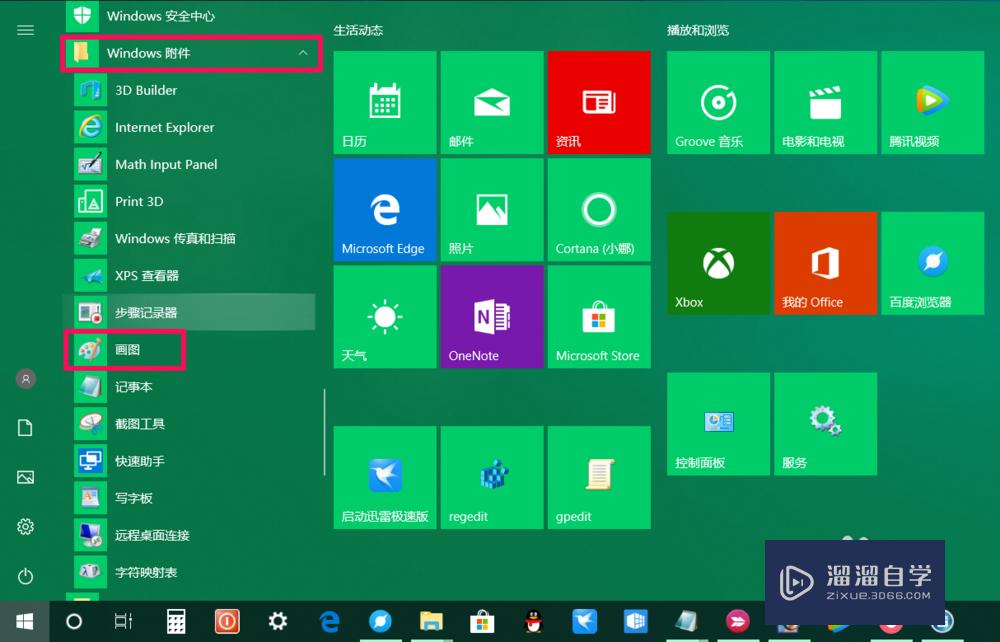Open Print 3D app
The width and height of the screenshot is (1000, 642).
[x=190, y=201]
